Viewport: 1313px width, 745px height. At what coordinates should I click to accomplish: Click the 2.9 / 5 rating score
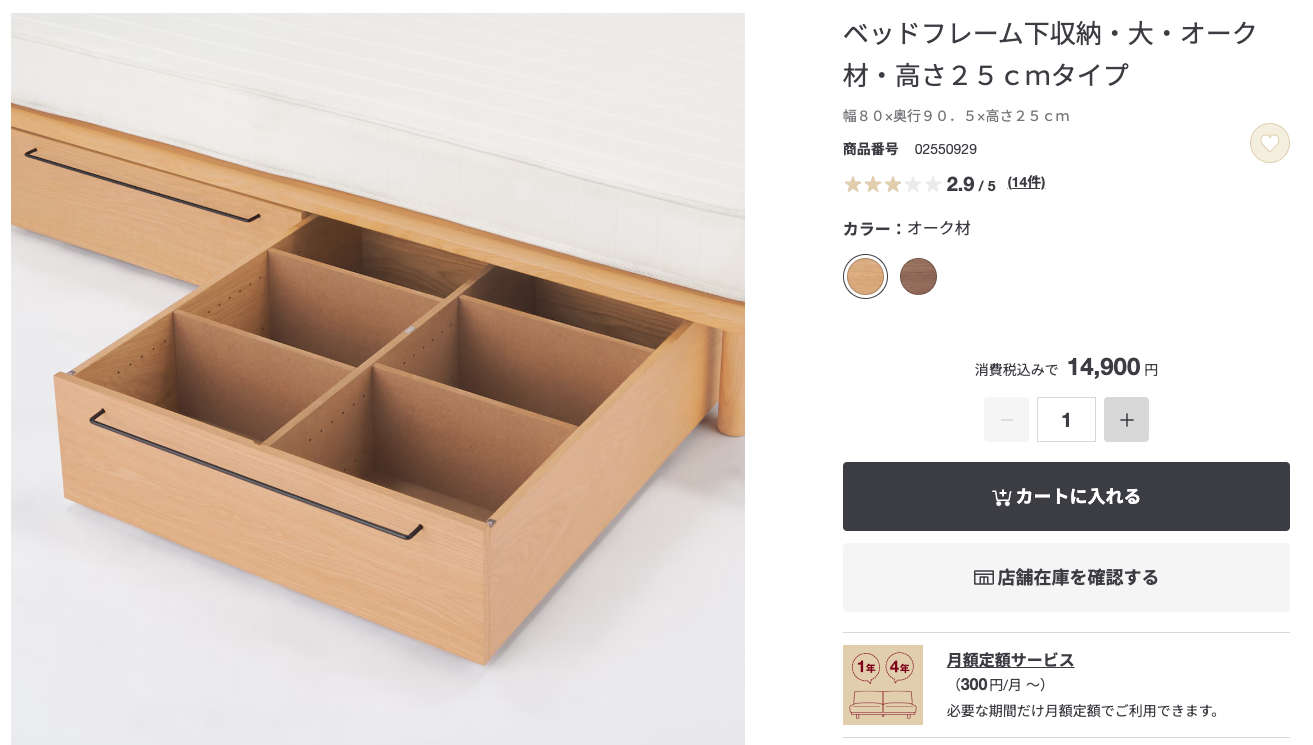971,185
